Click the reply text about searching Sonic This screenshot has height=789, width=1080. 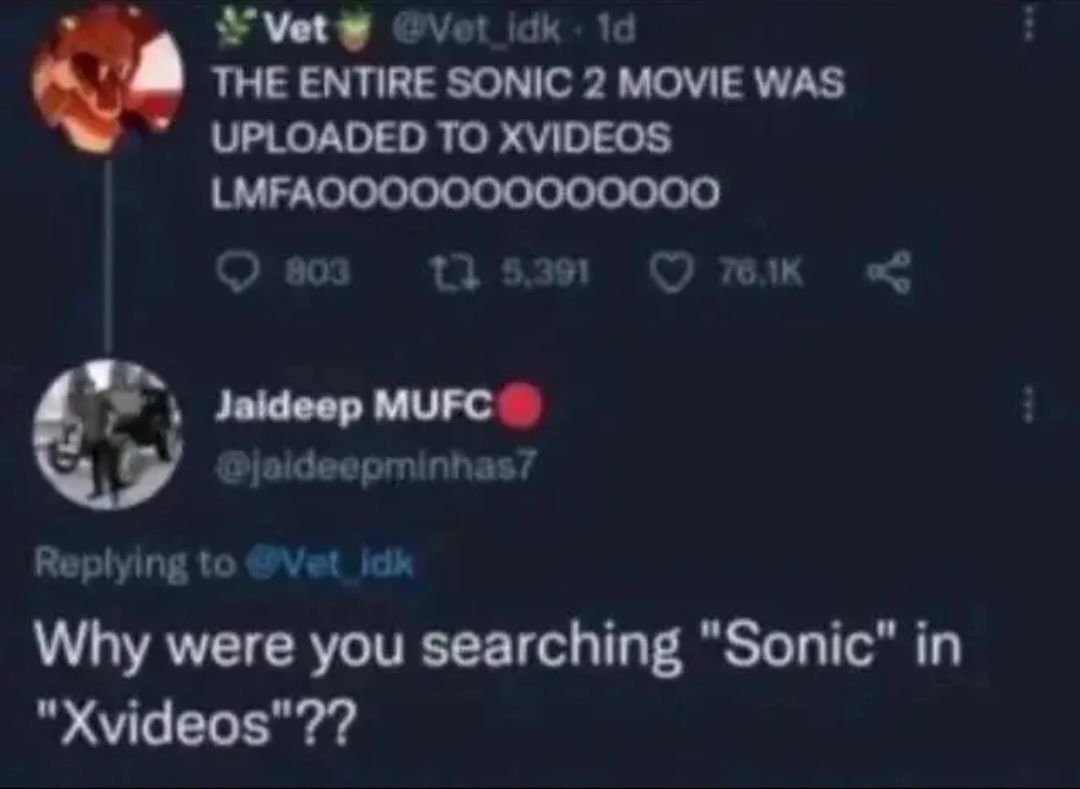click(x=497, y=684)
